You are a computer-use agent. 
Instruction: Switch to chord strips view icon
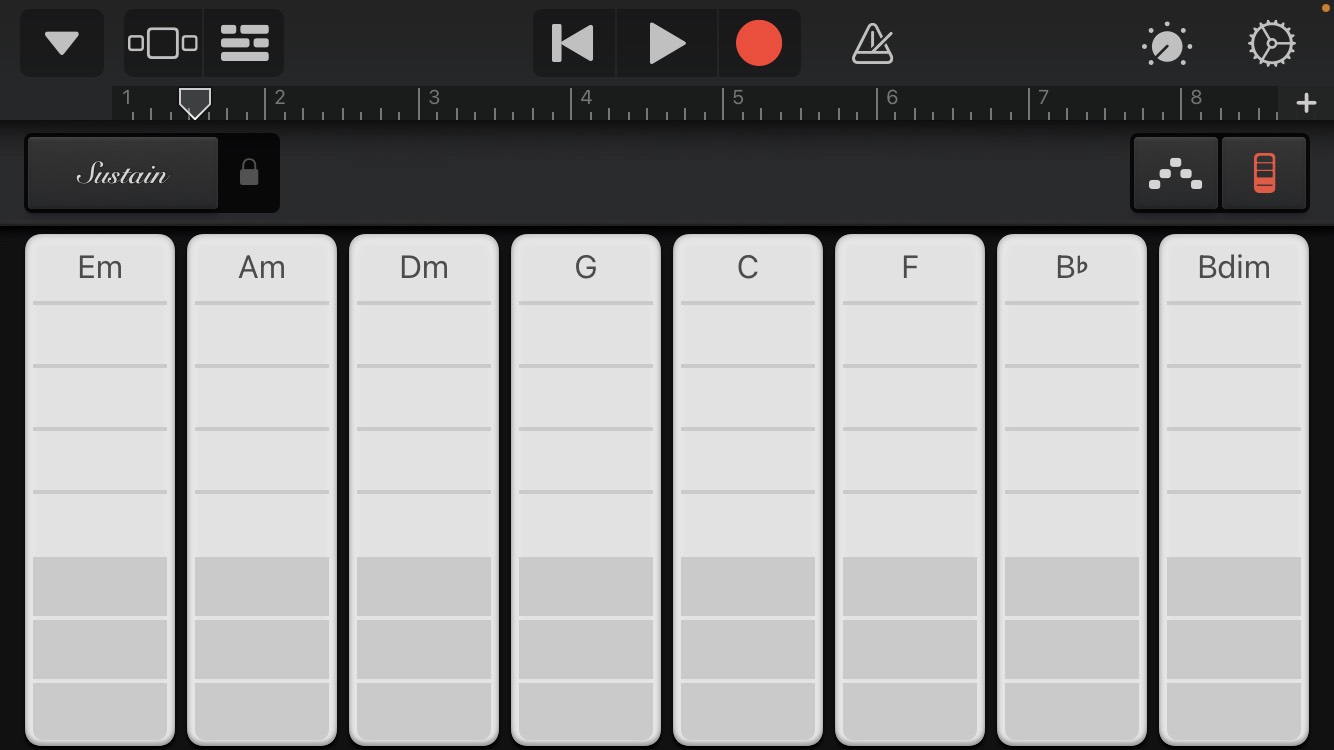[1264, 173]
